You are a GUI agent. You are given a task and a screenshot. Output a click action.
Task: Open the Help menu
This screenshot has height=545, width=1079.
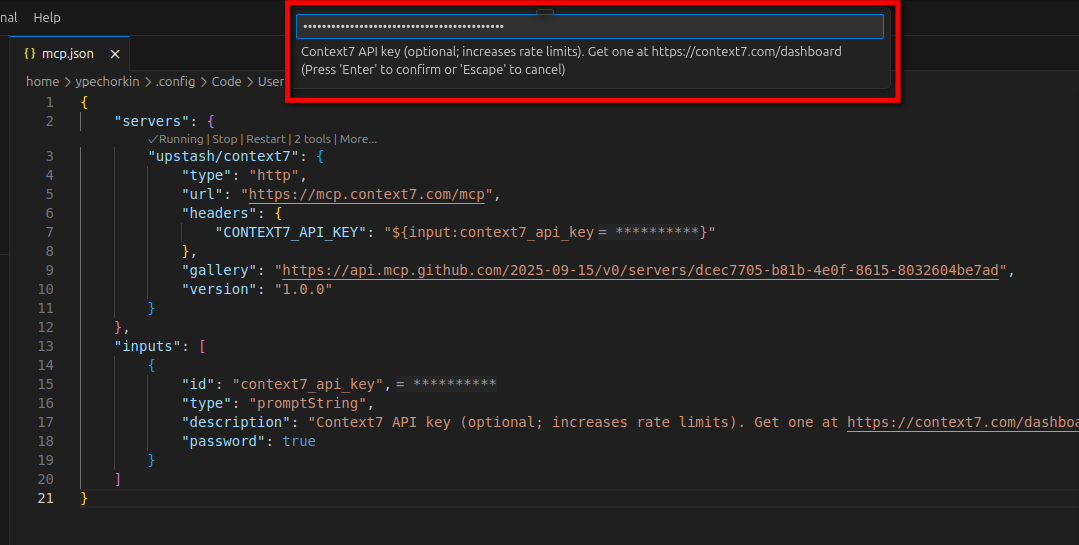(47, 17)
